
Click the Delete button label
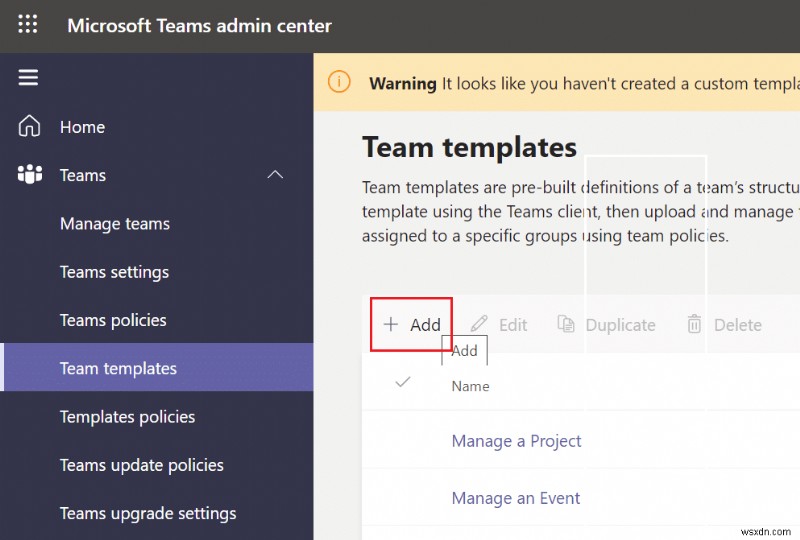[x=738, y=325]
